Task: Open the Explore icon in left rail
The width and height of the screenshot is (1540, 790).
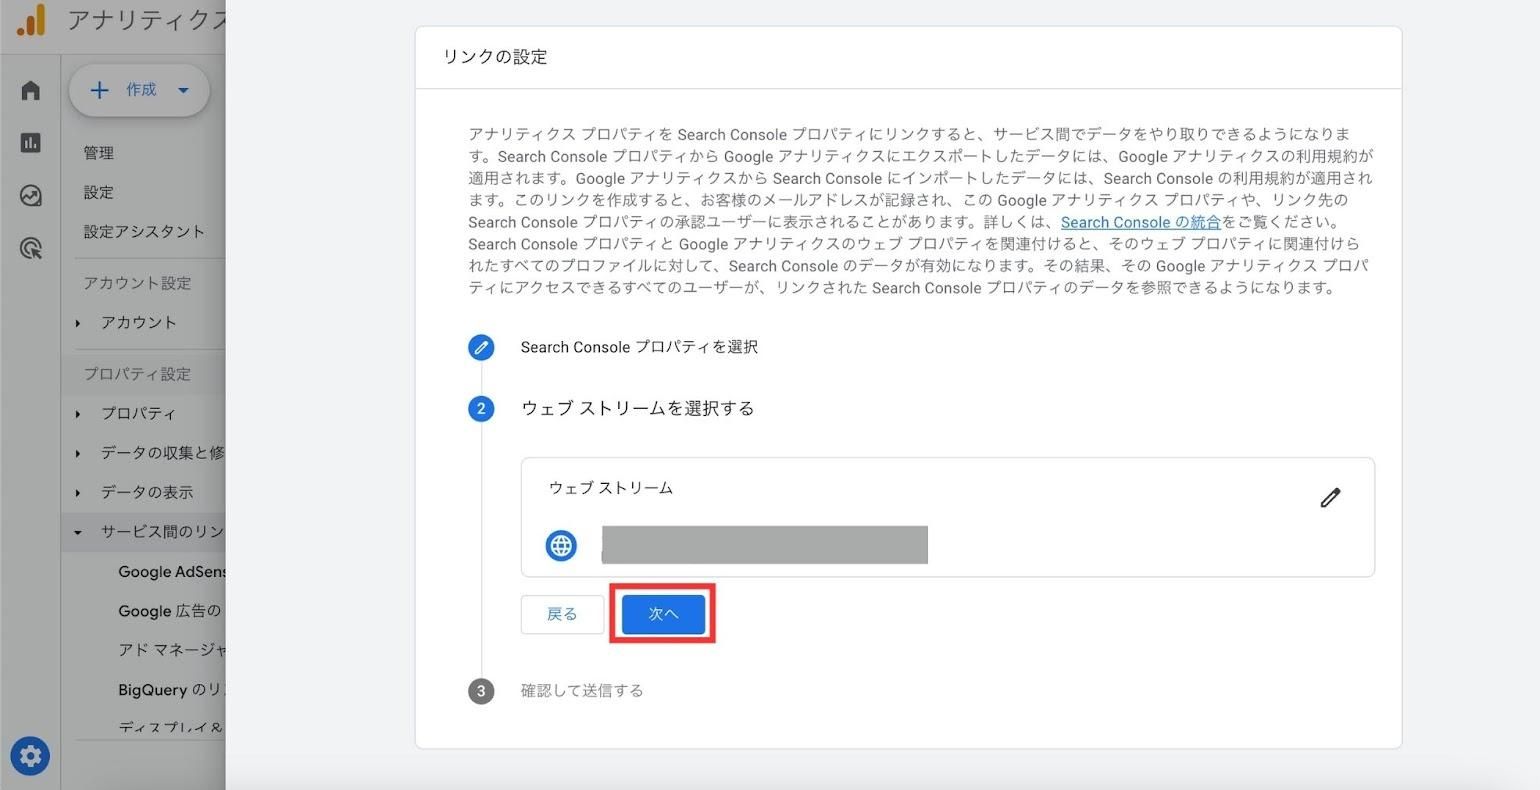Action: [30, 196]
